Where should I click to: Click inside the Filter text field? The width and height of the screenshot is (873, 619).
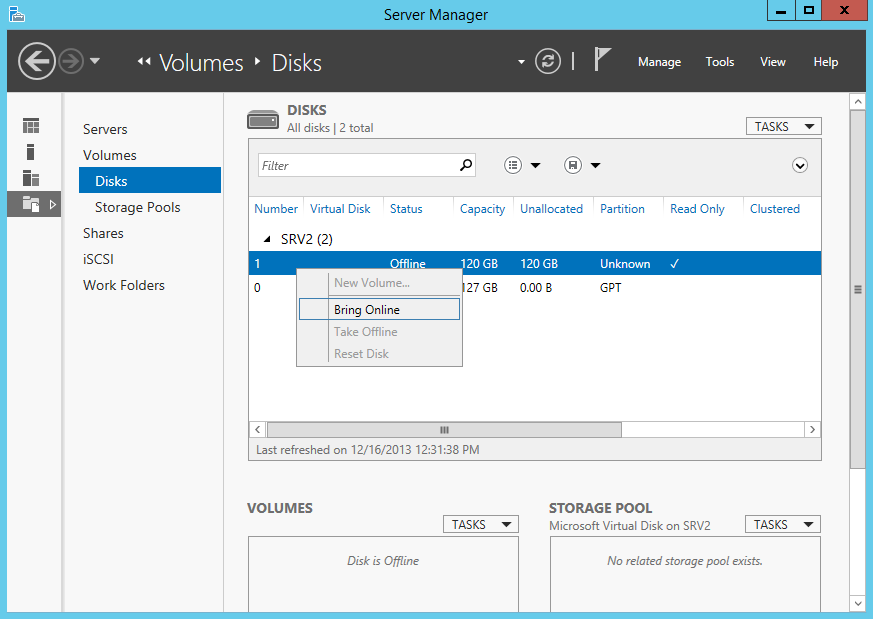coord(355,166)
